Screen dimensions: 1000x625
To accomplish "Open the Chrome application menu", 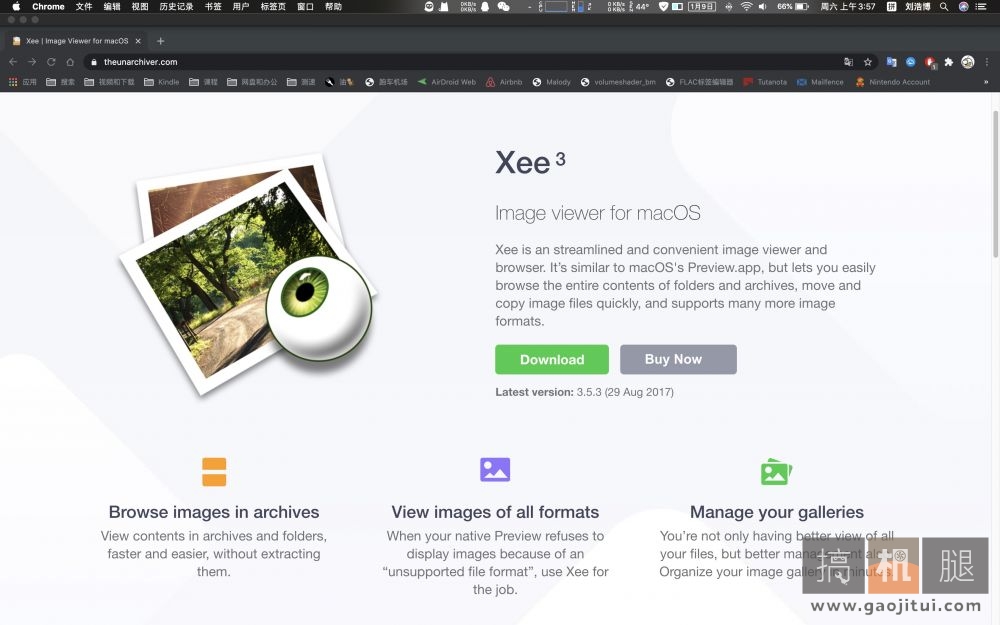I will (x=48, y=6).
